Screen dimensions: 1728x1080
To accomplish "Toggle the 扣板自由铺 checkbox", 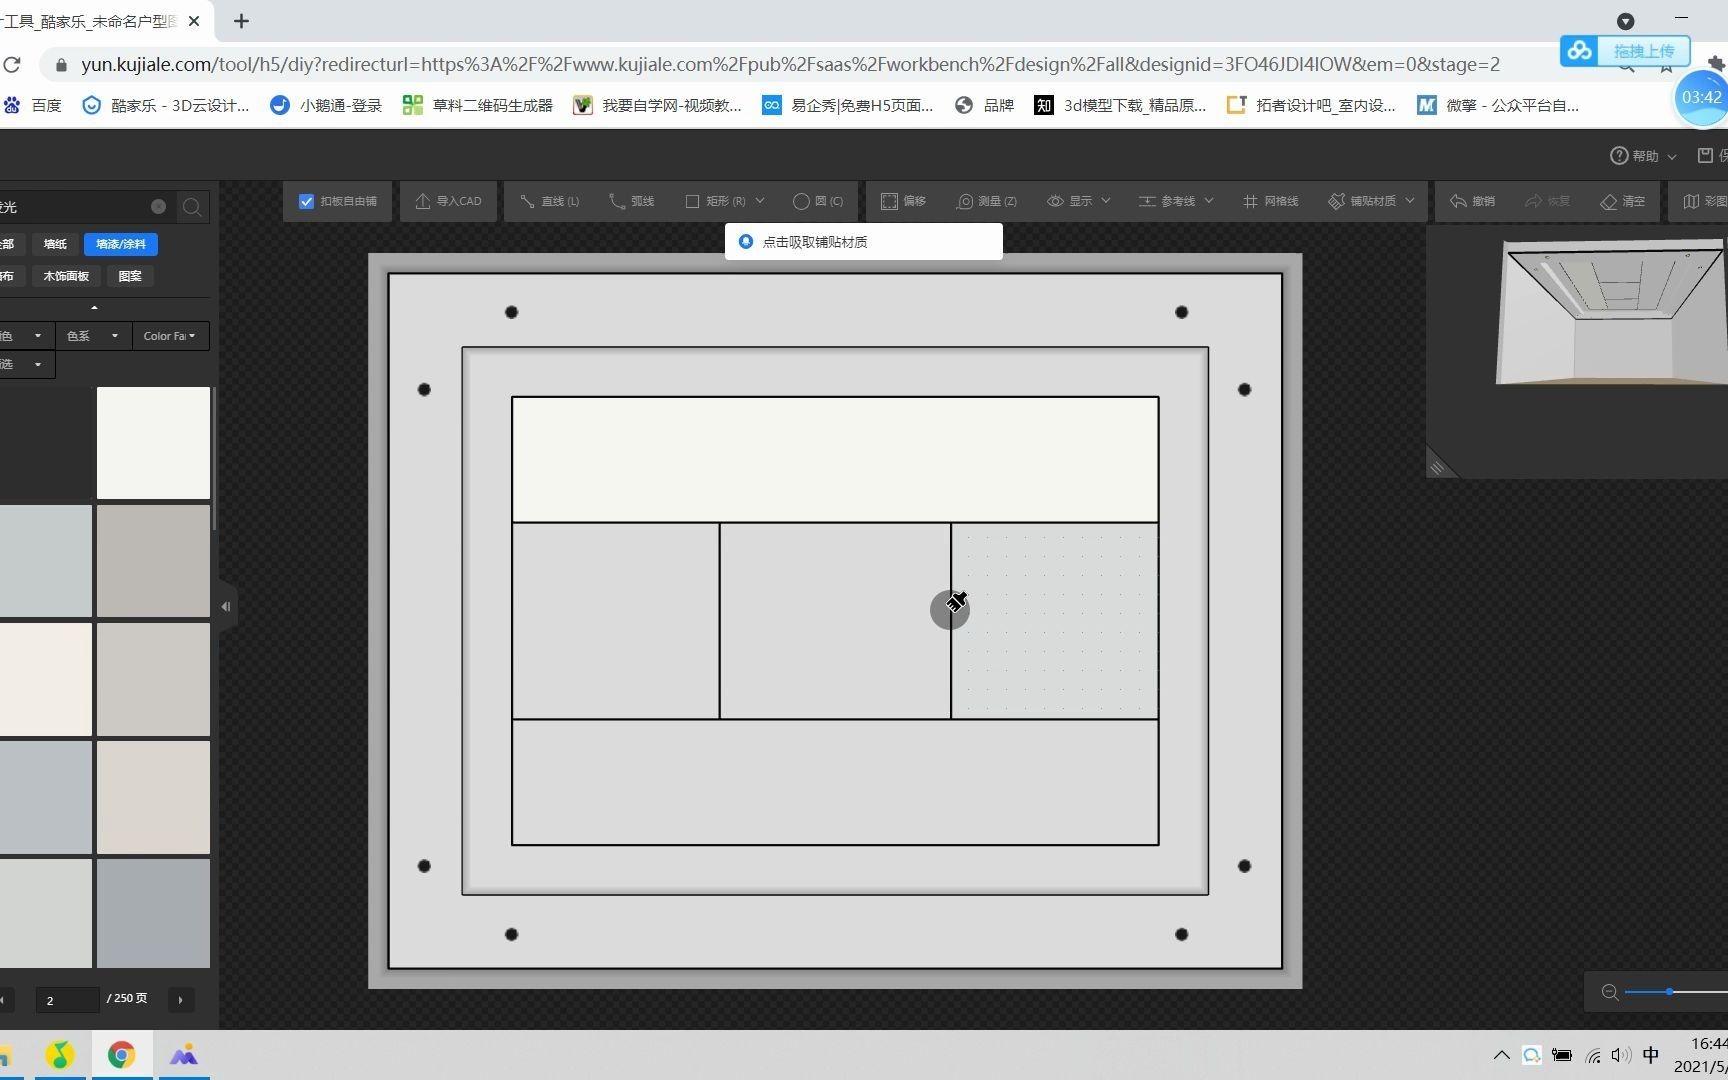I will (306, 201).
